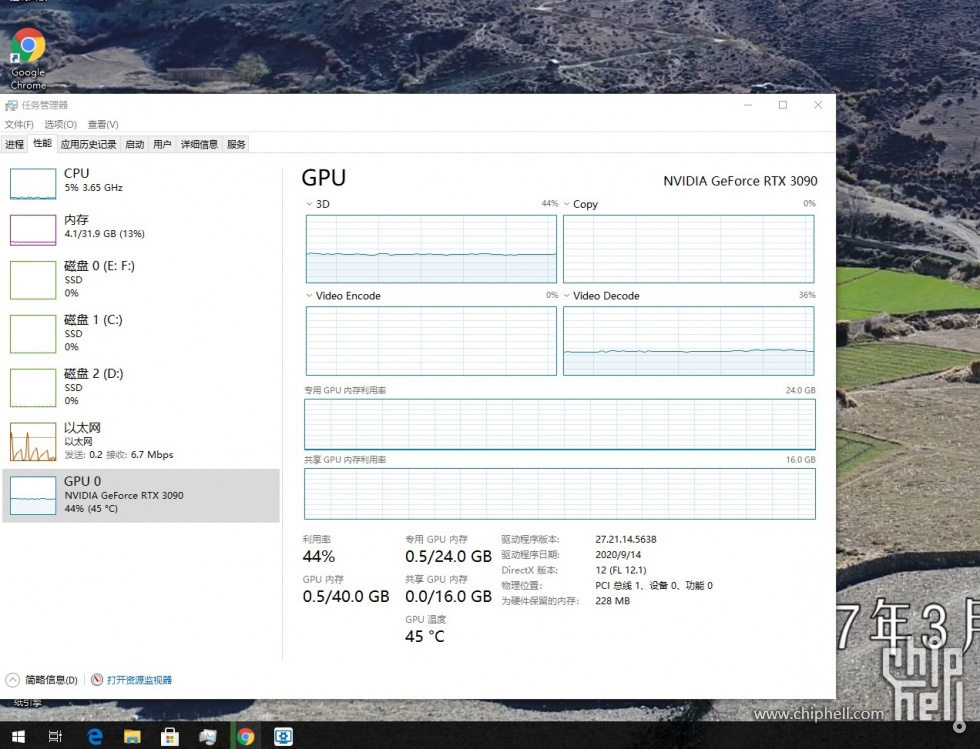The image size is (980, 749).
Task: Select GPU 0 in the performance sidebar
Action: click(x=141, y=496)
